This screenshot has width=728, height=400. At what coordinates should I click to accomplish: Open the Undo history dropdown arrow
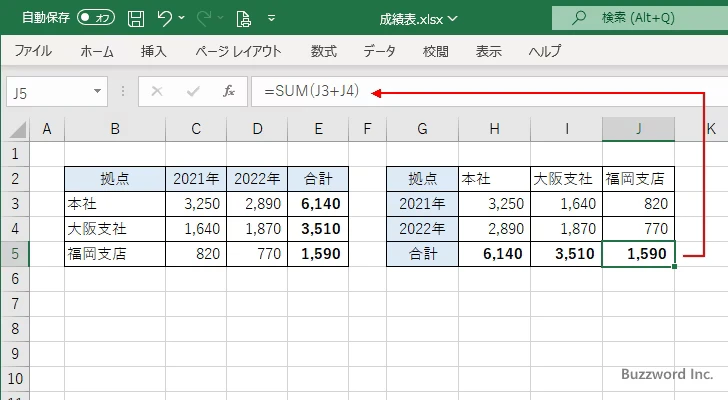182,18
